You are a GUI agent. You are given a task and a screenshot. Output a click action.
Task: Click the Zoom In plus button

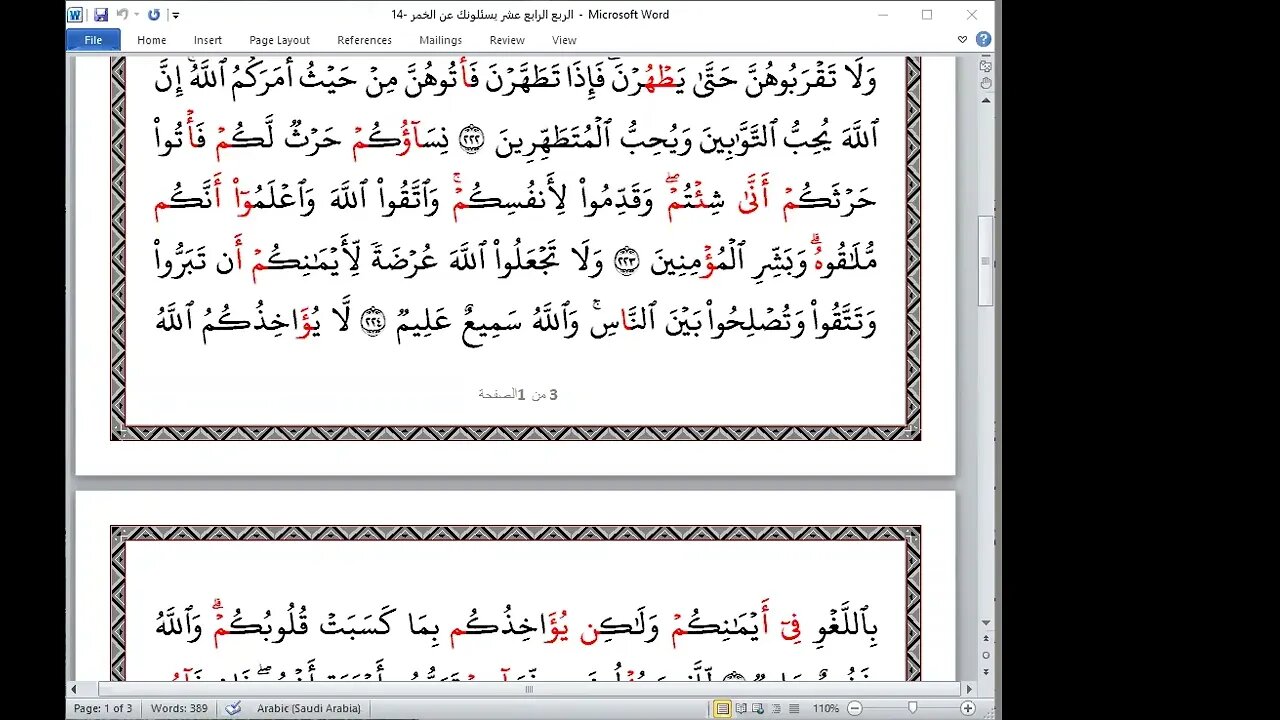click(x=968, y=709)
